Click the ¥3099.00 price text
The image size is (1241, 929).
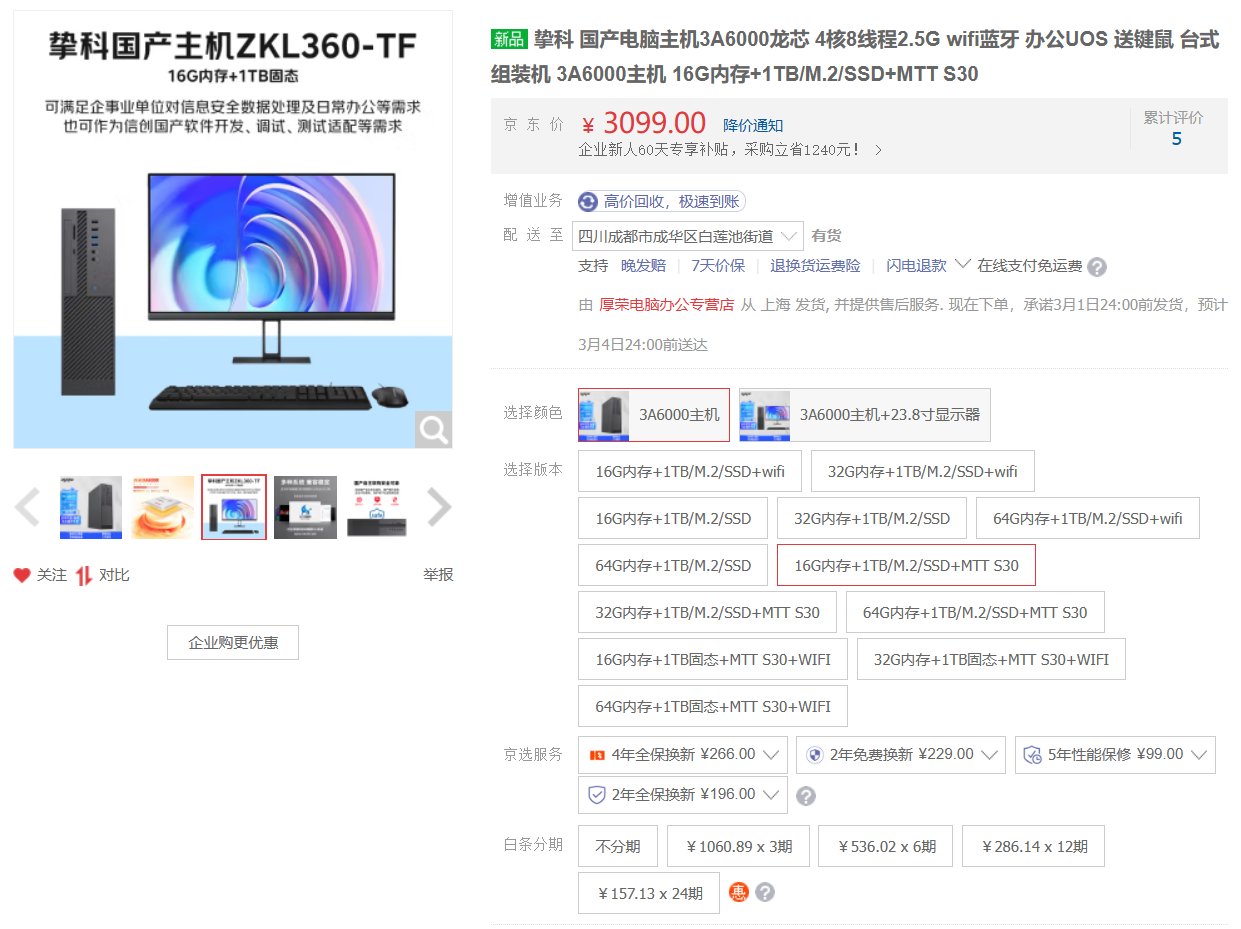tap(644, 124)
